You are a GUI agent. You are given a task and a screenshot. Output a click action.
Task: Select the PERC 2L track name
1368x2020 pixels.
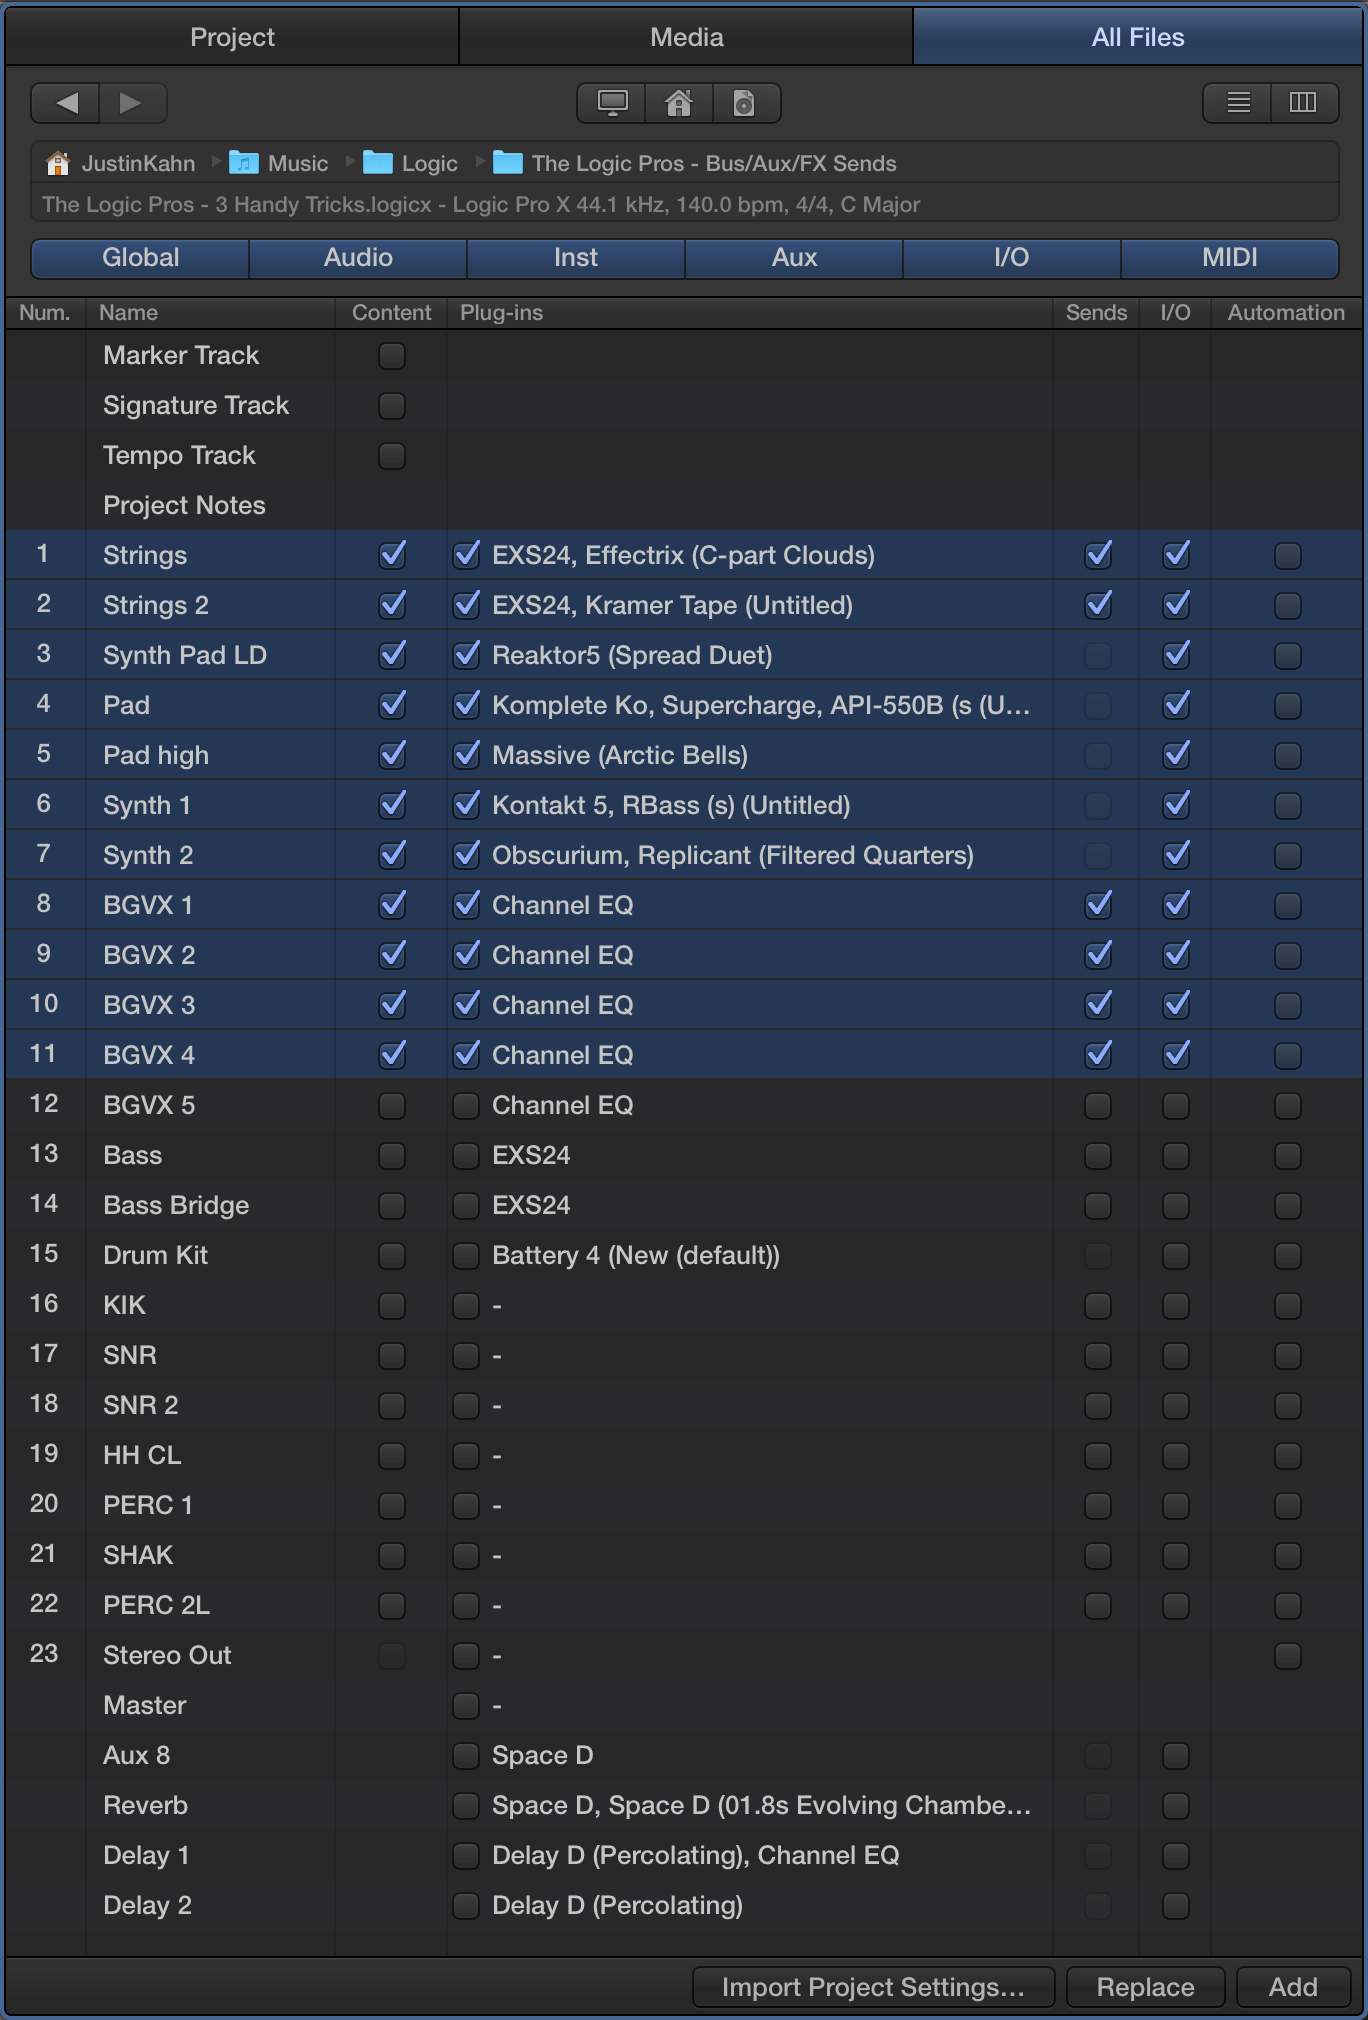pos(156,1606)
